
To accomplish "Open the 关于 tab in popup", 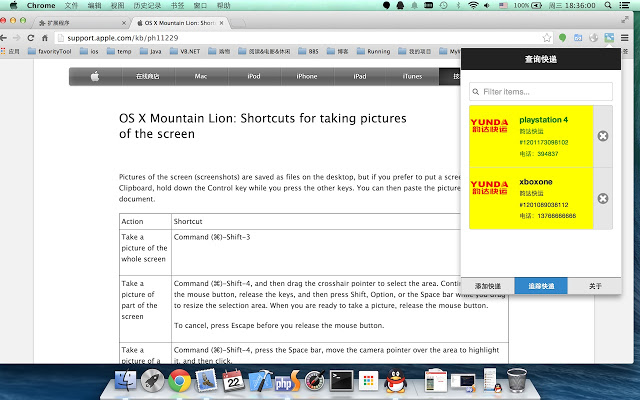I will 595,286.
